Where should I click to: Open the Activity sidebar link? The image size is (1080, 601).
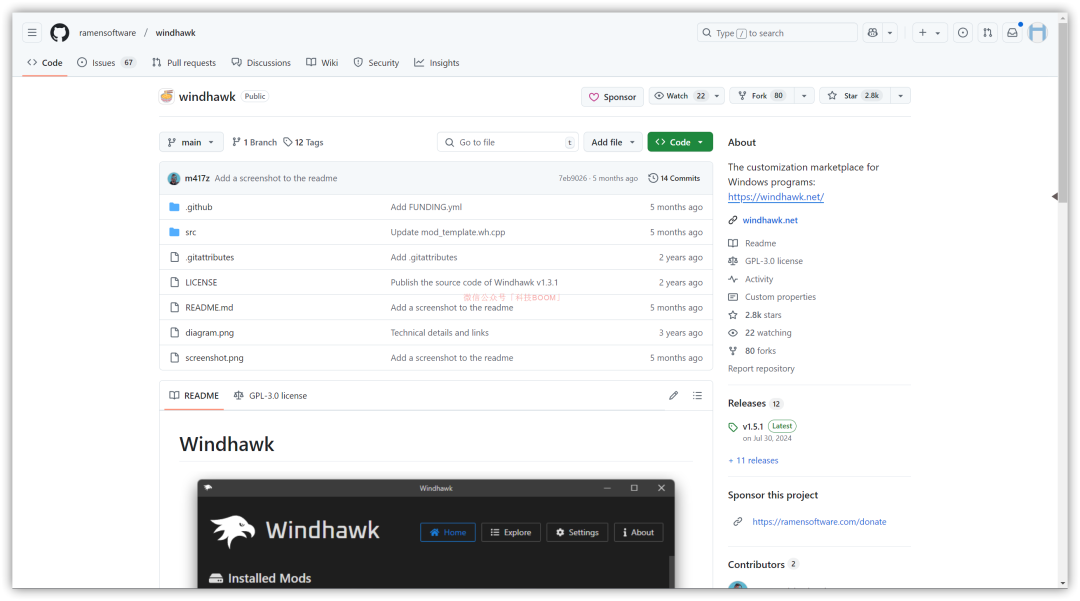758,280
